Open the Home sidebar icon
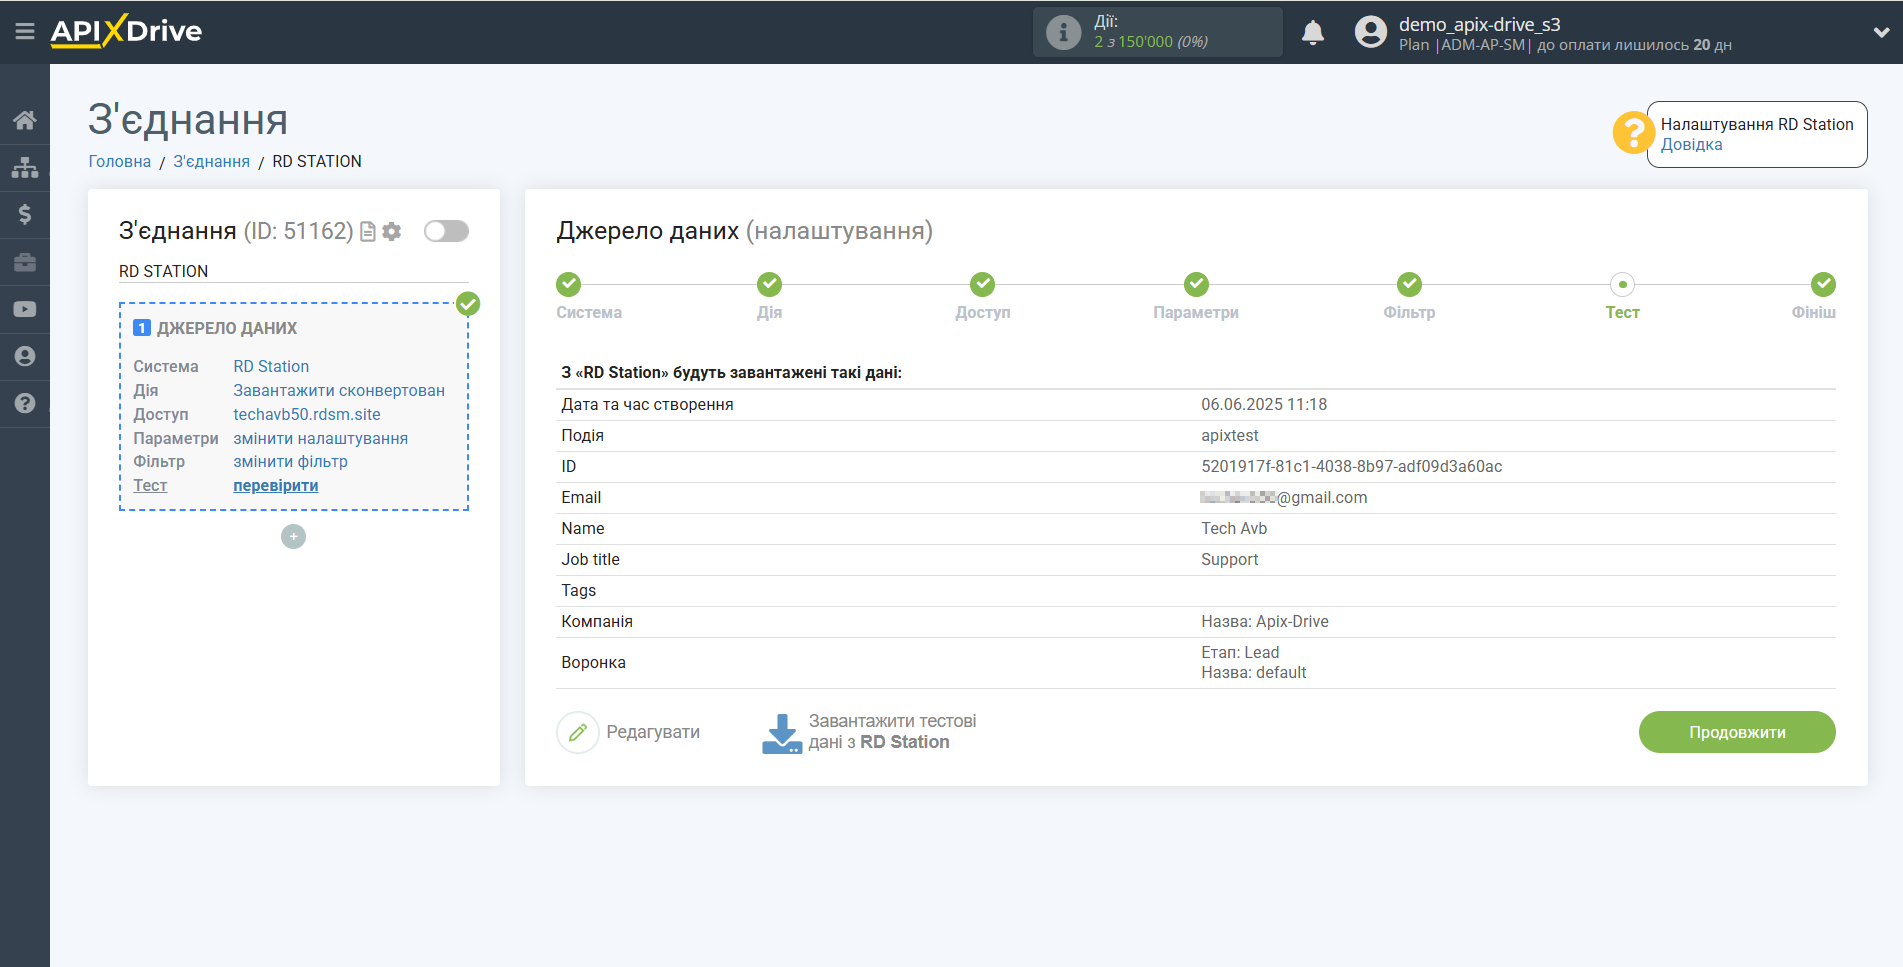 tap(25, 120)
